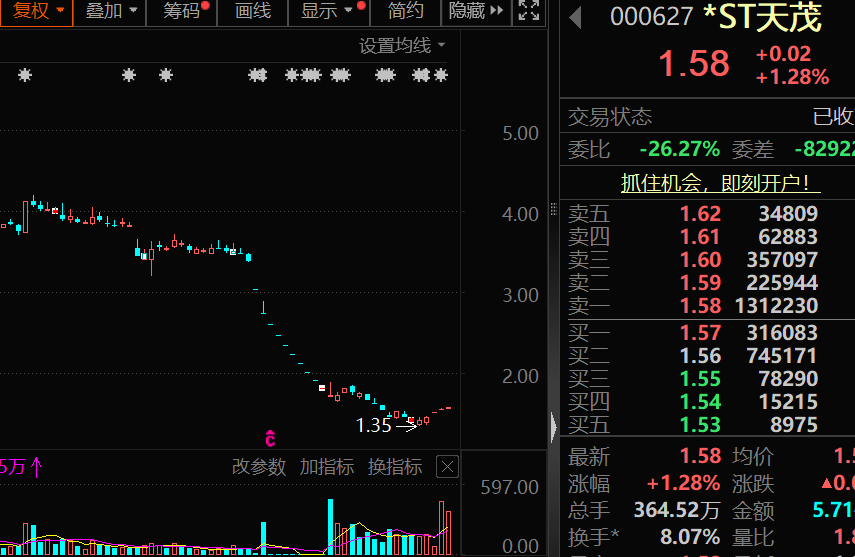Click 换指标 to switch indicator
The height and width of the screenshot is (557, 855).
click(x=395, y=467)
